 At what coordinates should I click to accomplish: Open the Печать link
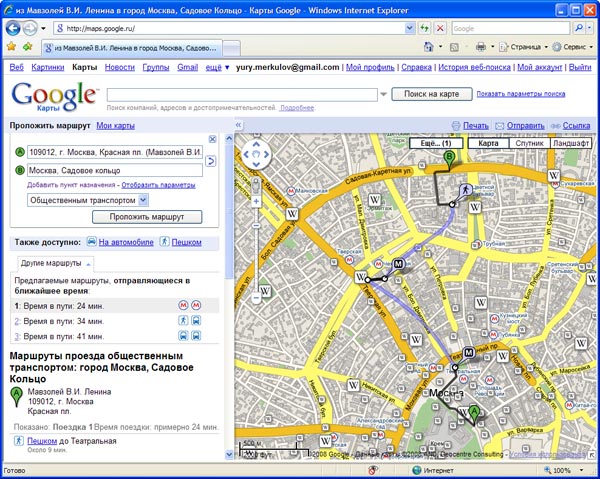click(476, 125)
